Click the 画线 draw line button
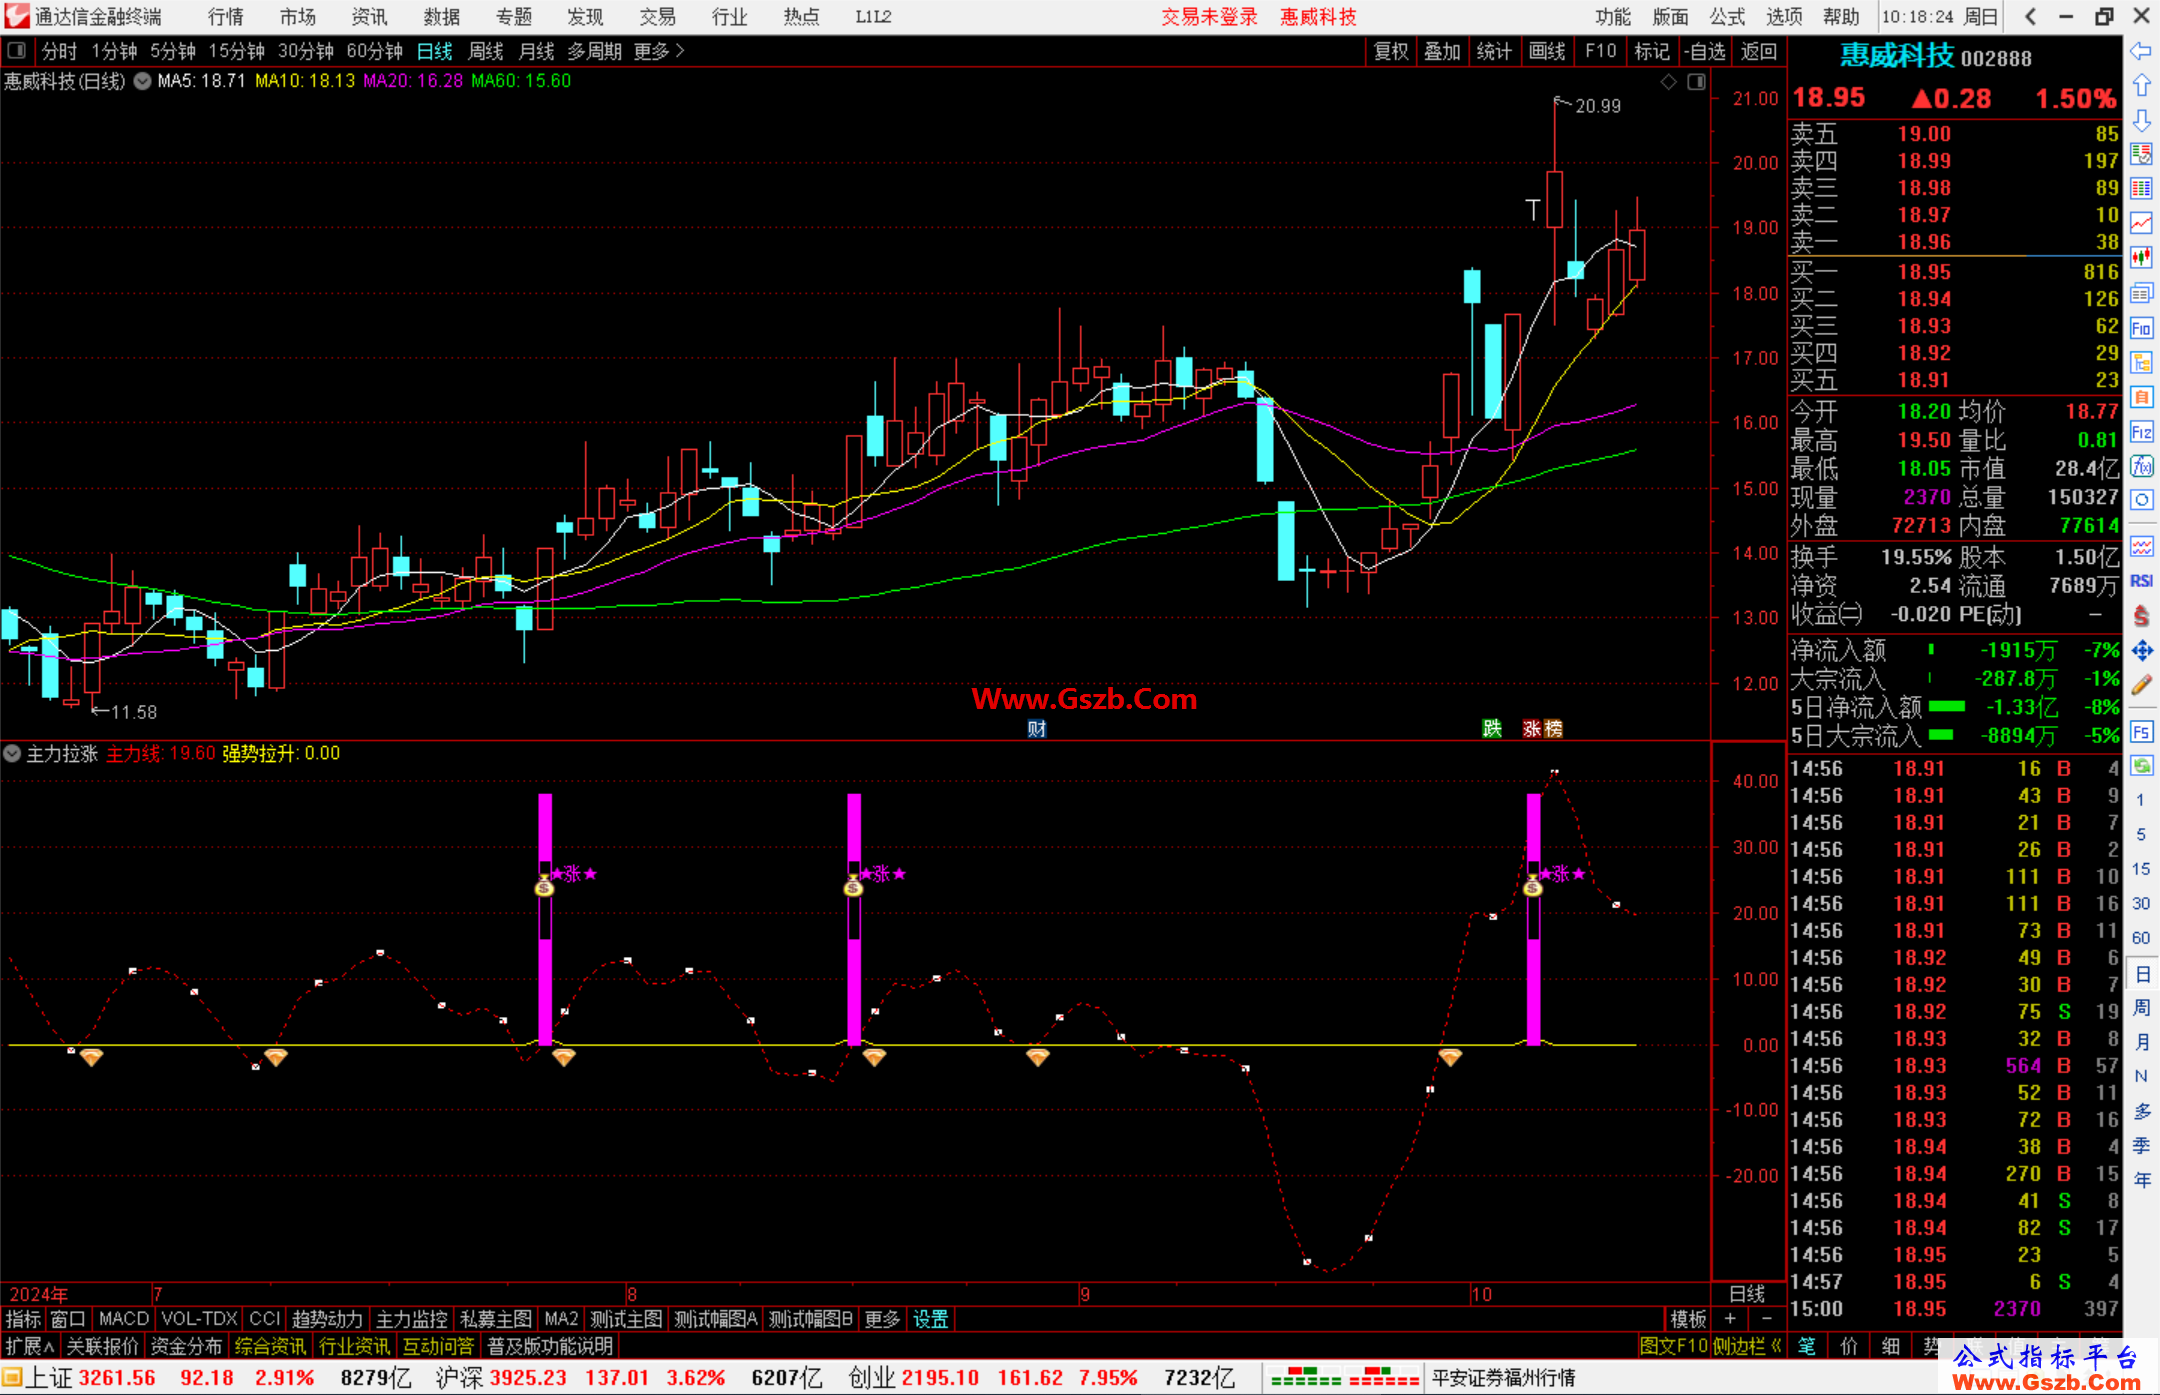Screen dimensions: 2160x1395 (1547, 51)
